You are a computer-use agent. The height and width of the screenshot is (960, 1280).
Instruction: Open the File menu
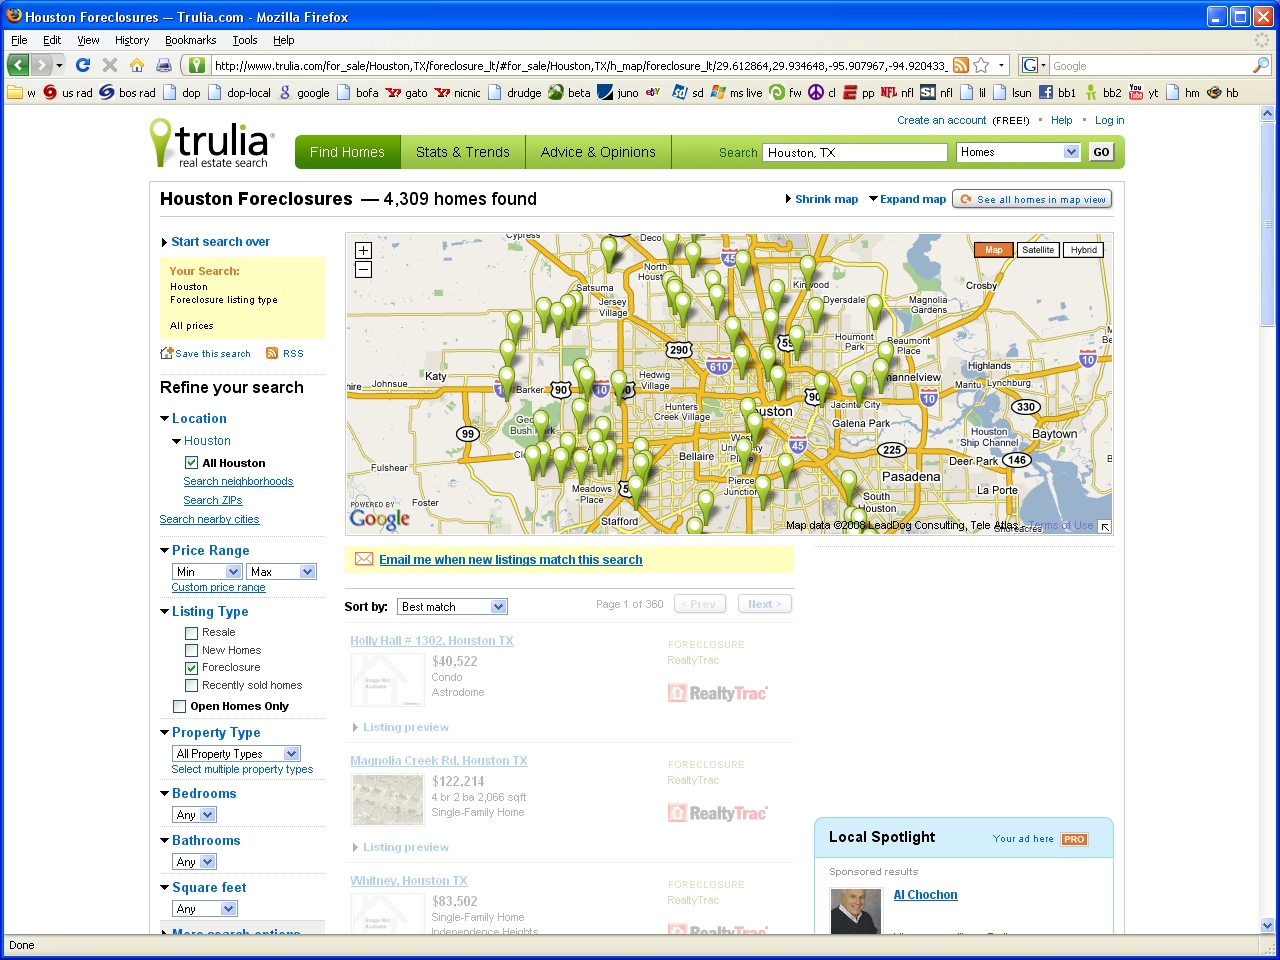coord(19,40)
